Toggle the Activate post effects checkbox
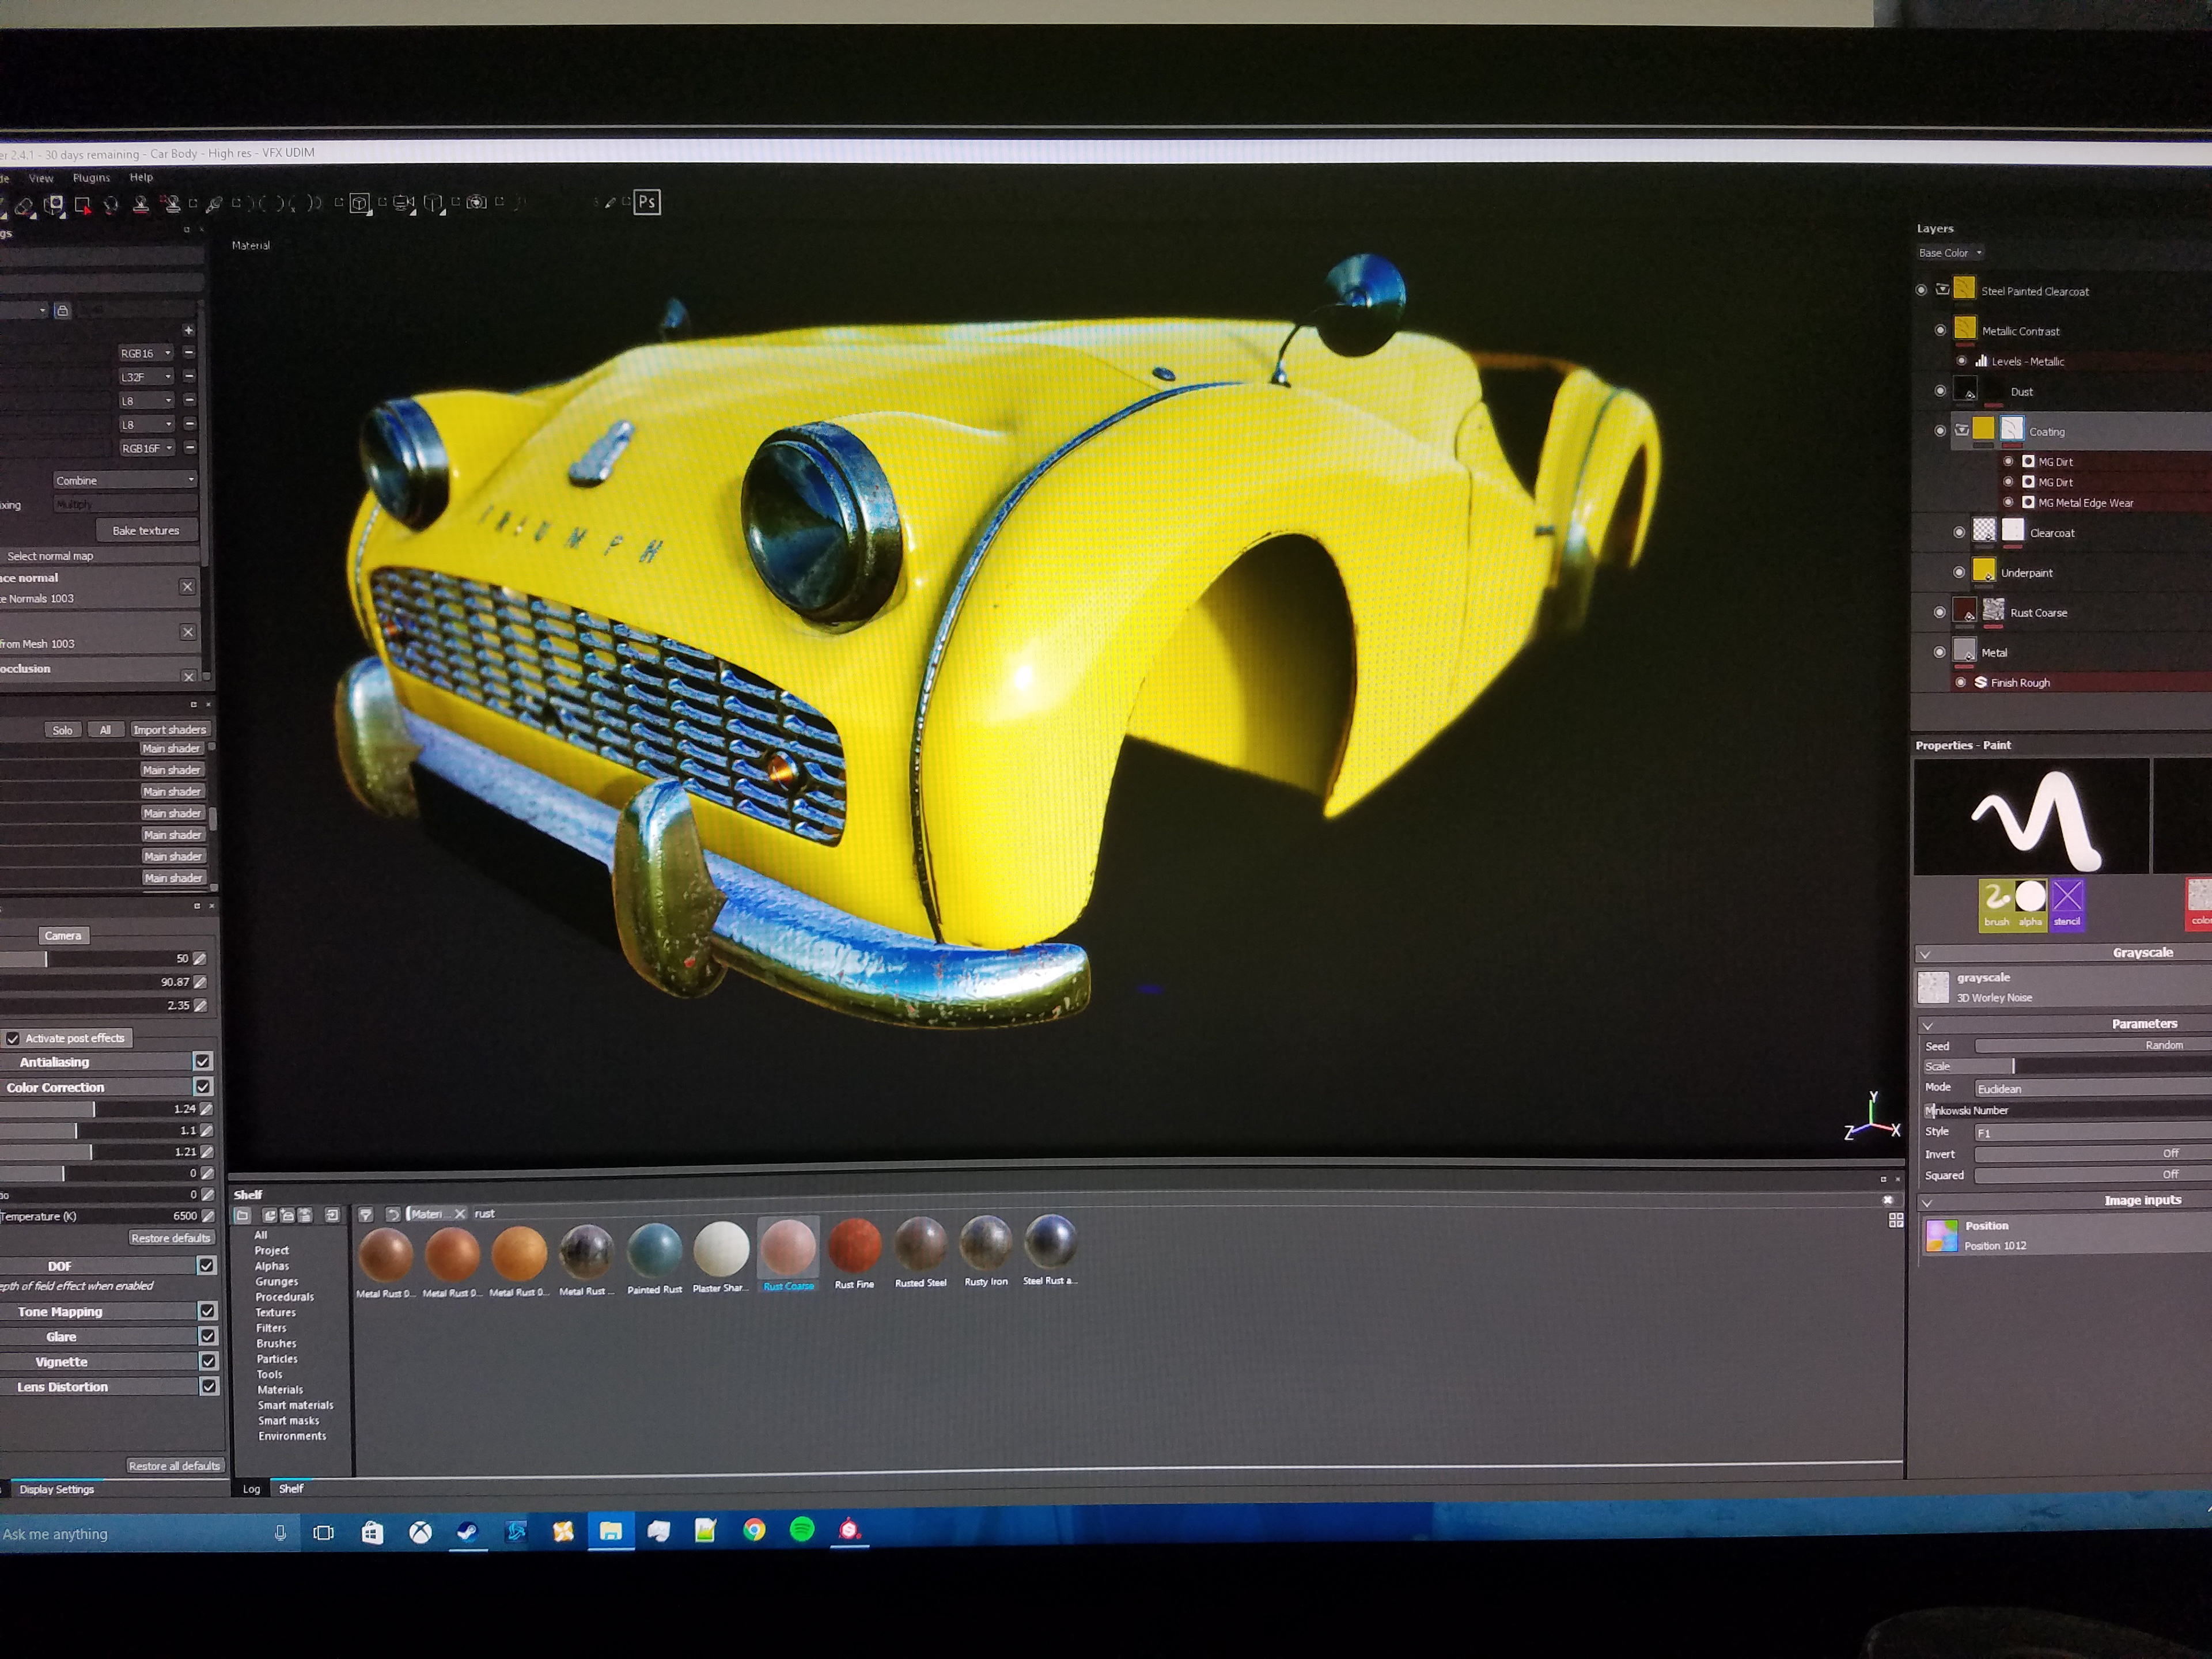The width and height of the screenshot is (2212, 1659). click(x=13, y=1038)
